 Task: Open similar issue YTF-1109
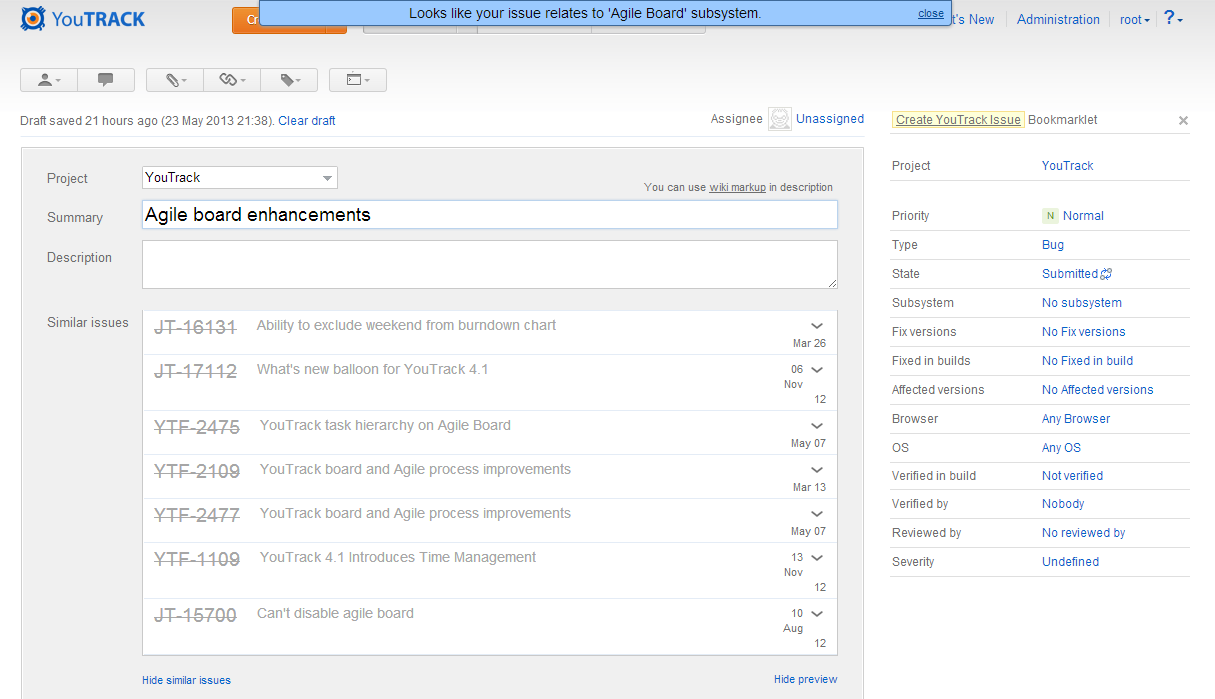pyautogui.click(x=197, y=559)
